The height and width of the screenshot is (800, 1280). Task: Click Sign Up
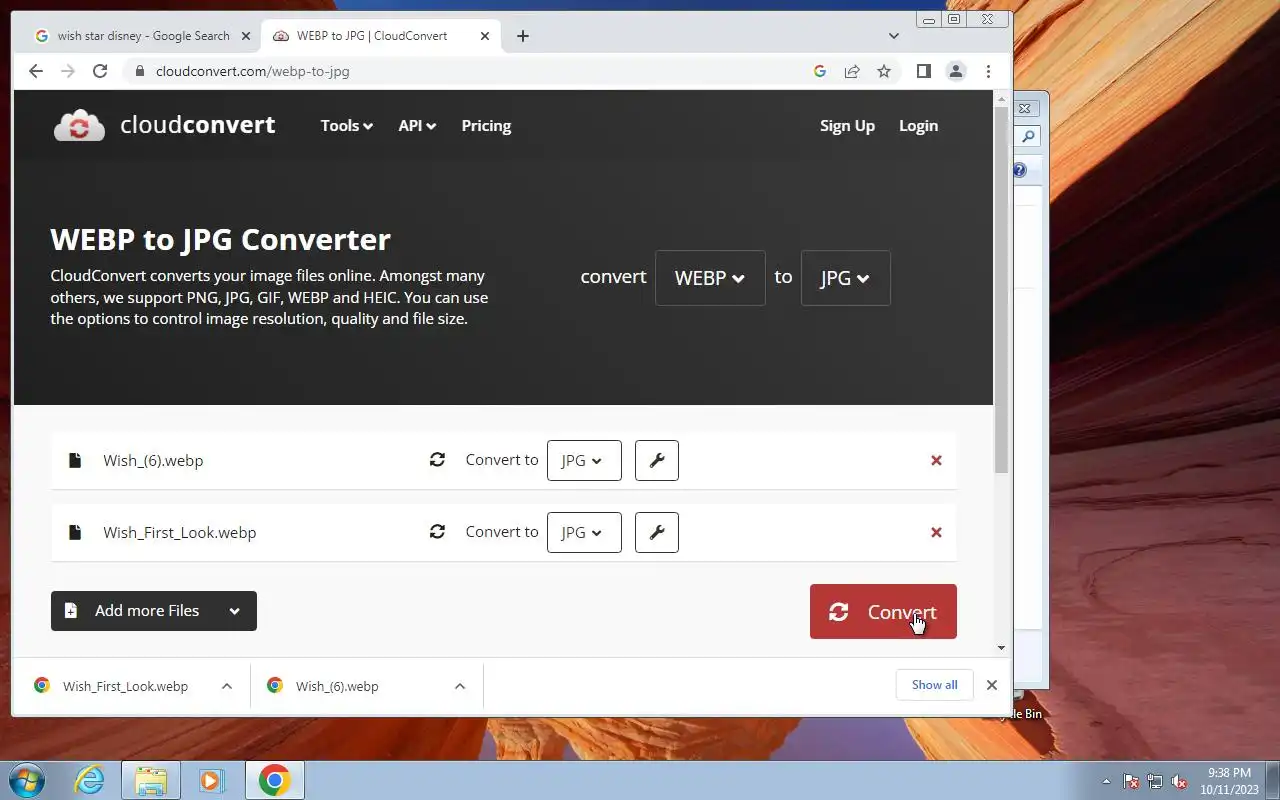847,126
